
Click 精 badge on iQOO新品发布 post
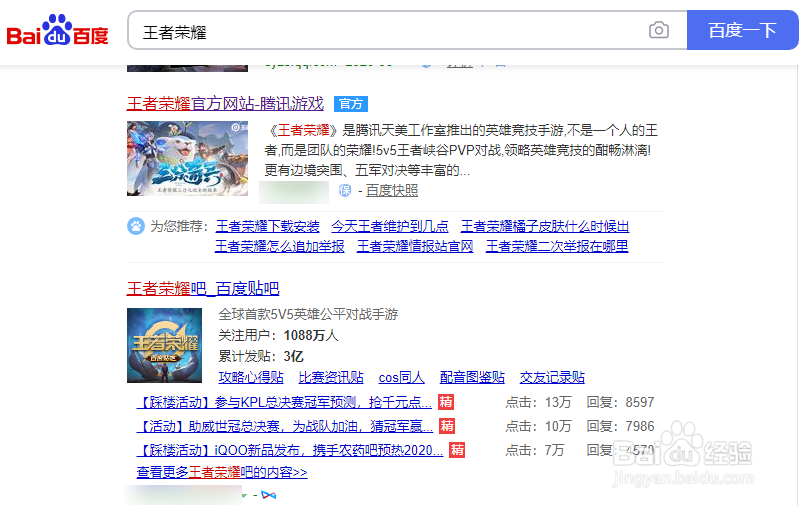coord(457,450)
